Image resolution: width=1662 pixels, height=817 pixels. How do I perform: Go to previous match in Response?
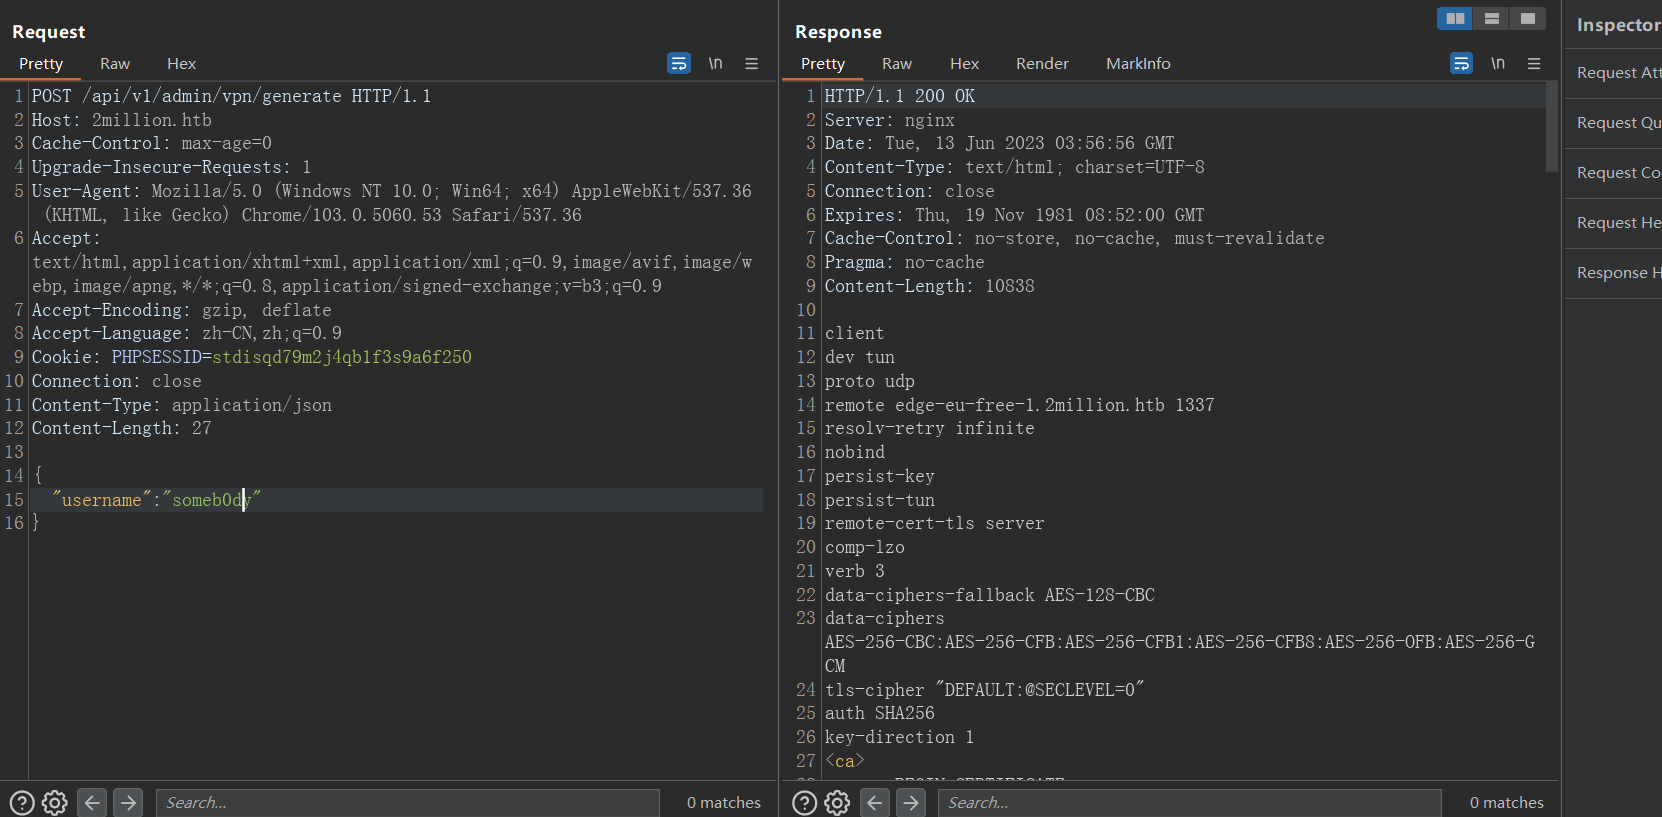tap(874, 802)
